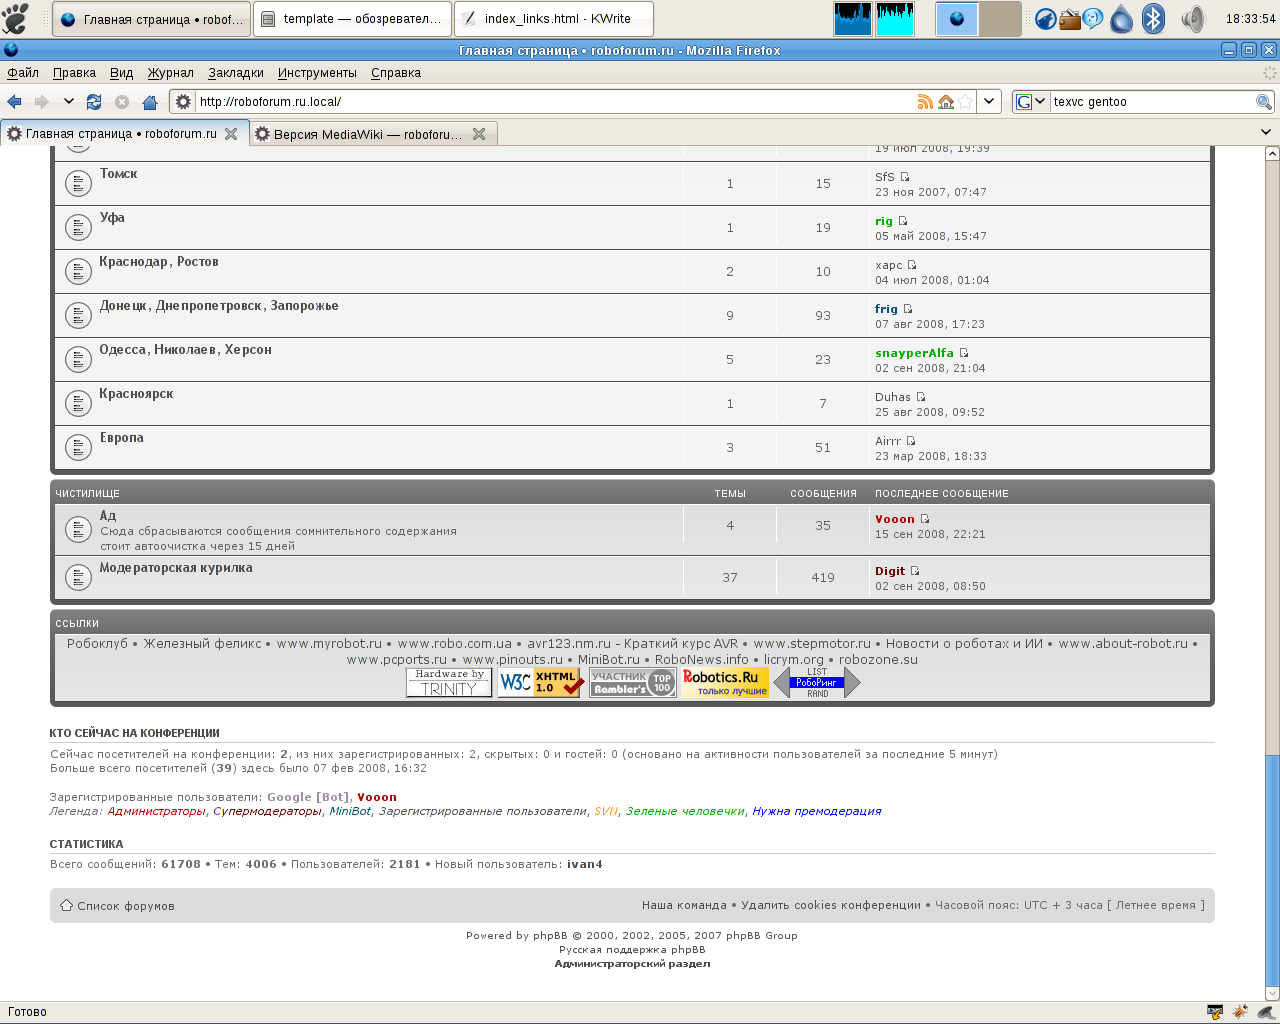This screenshot has width=1280, height=1024.
Task: Switch to the Версия MediaWiki tab
Action: (x=367, y=134)
